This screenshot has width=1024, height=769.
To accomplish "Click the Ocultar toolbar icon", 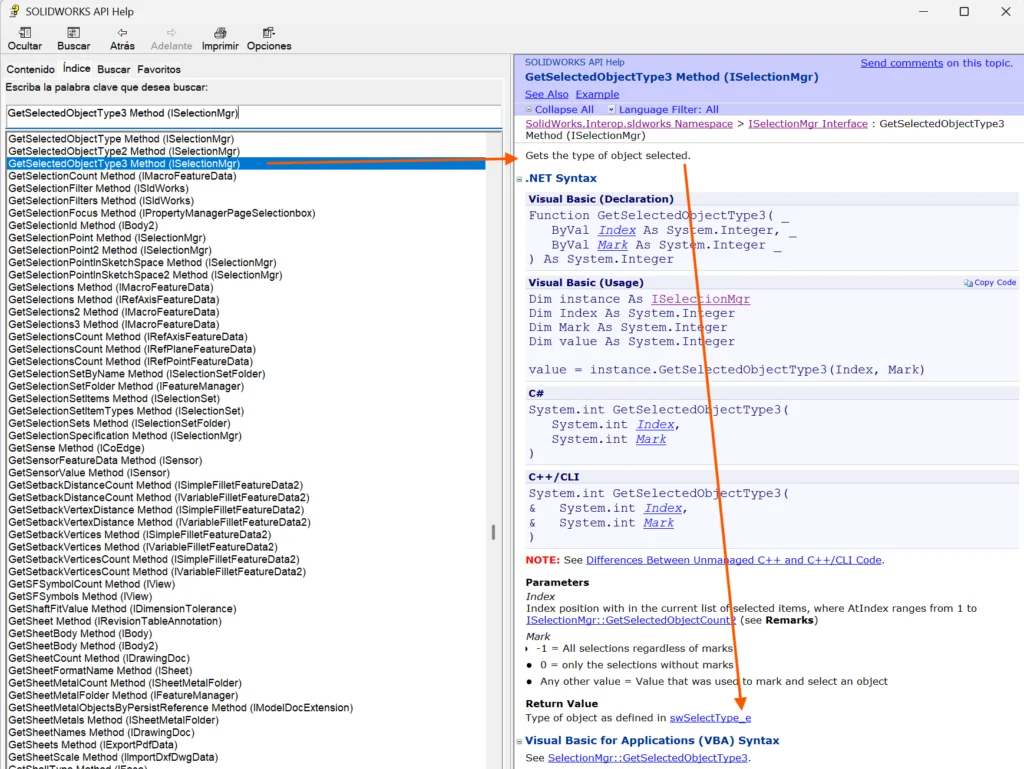I will (25, 33).
